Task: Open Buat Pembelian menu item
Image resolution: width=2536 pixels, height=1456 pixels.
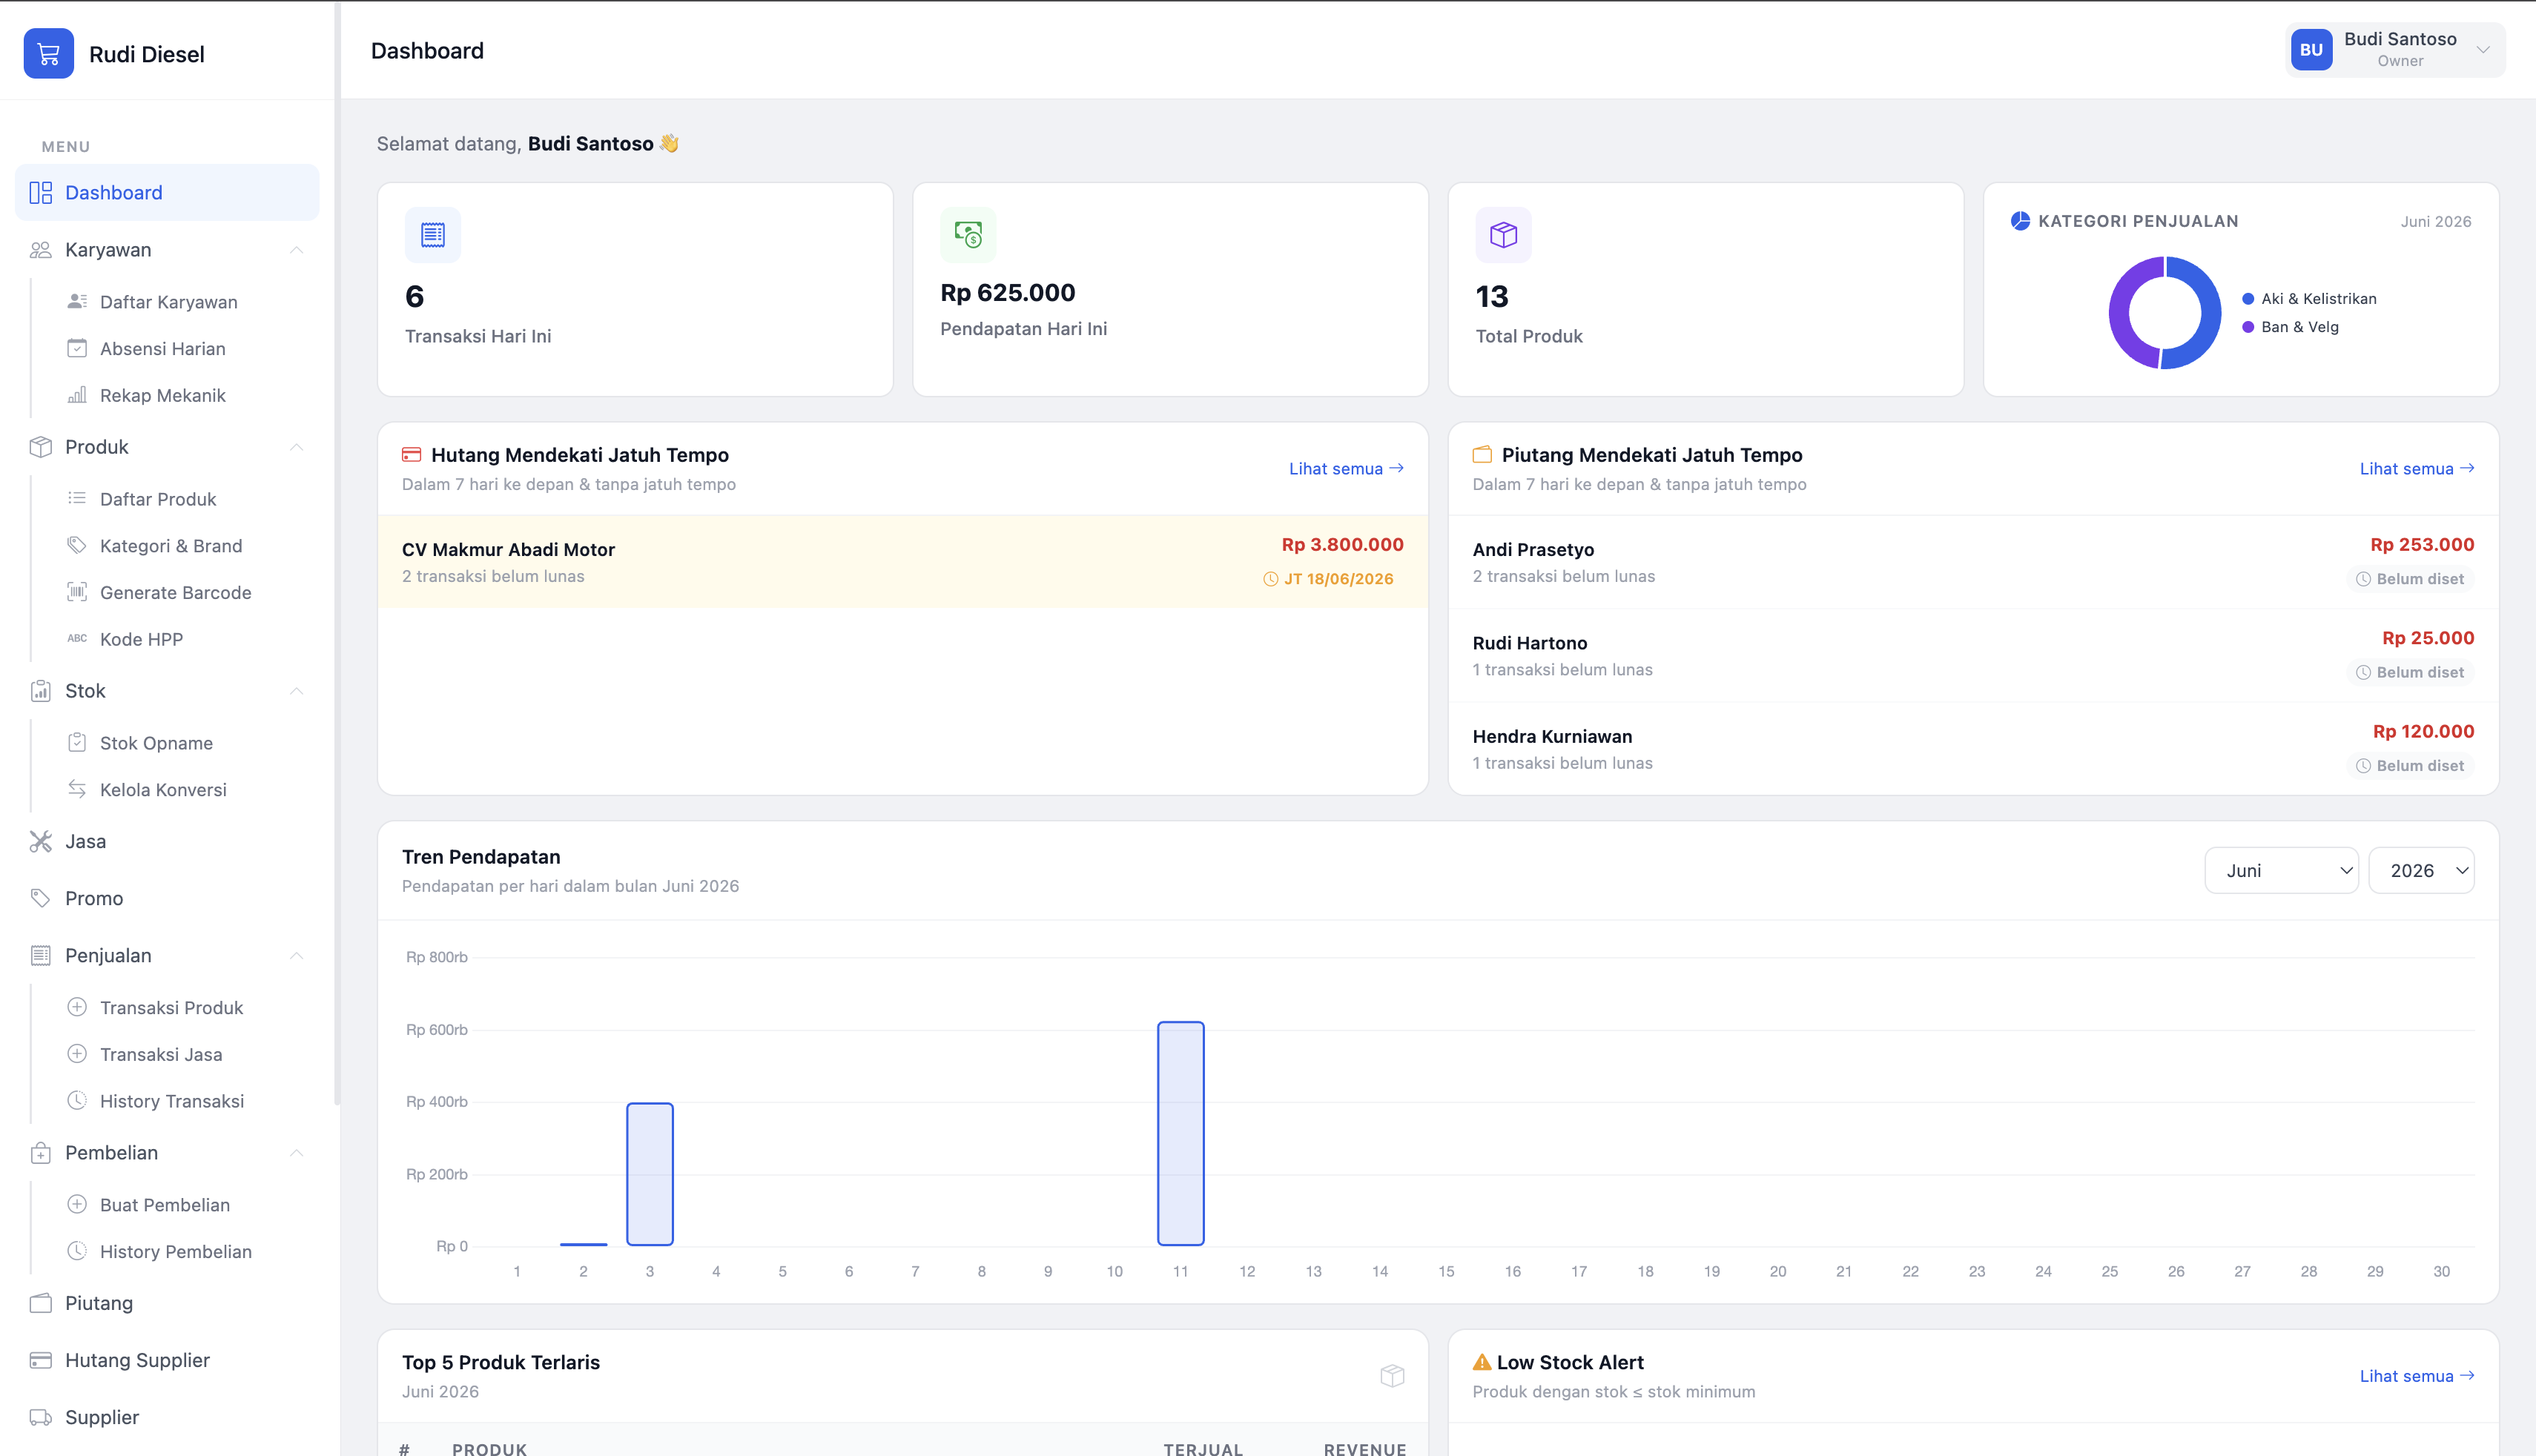Action: (167, 1205)
